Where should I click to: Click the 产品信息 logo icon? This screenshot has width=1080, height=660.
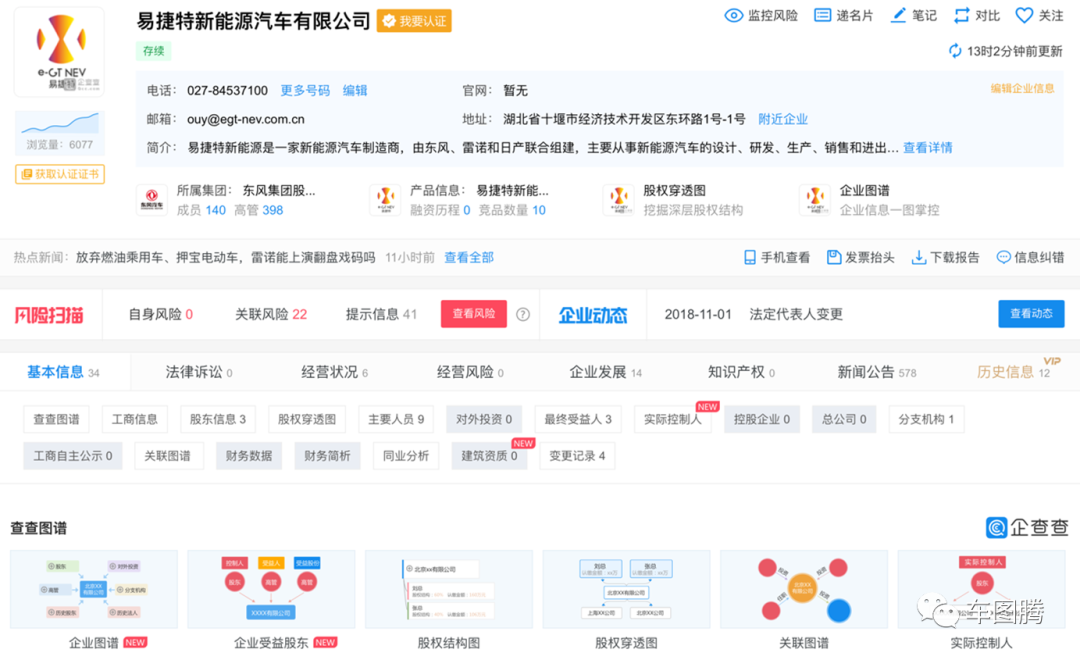point(385,200)
